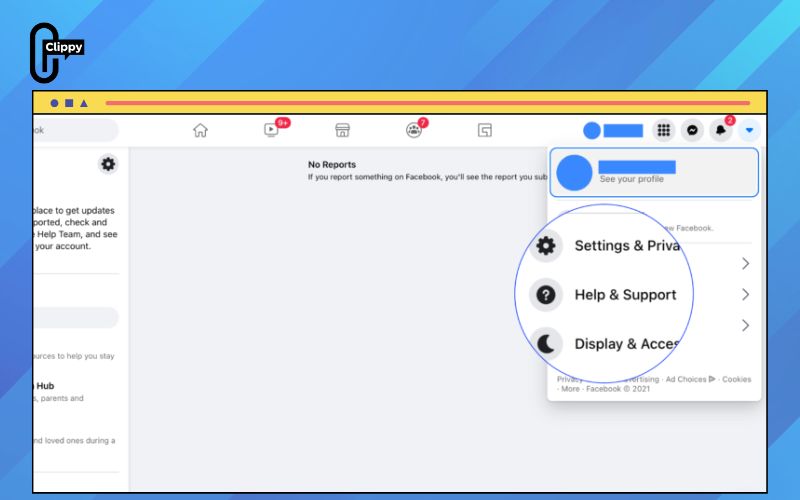Open the notifications bell icon
800x500 pixels.
coord(720,131)
